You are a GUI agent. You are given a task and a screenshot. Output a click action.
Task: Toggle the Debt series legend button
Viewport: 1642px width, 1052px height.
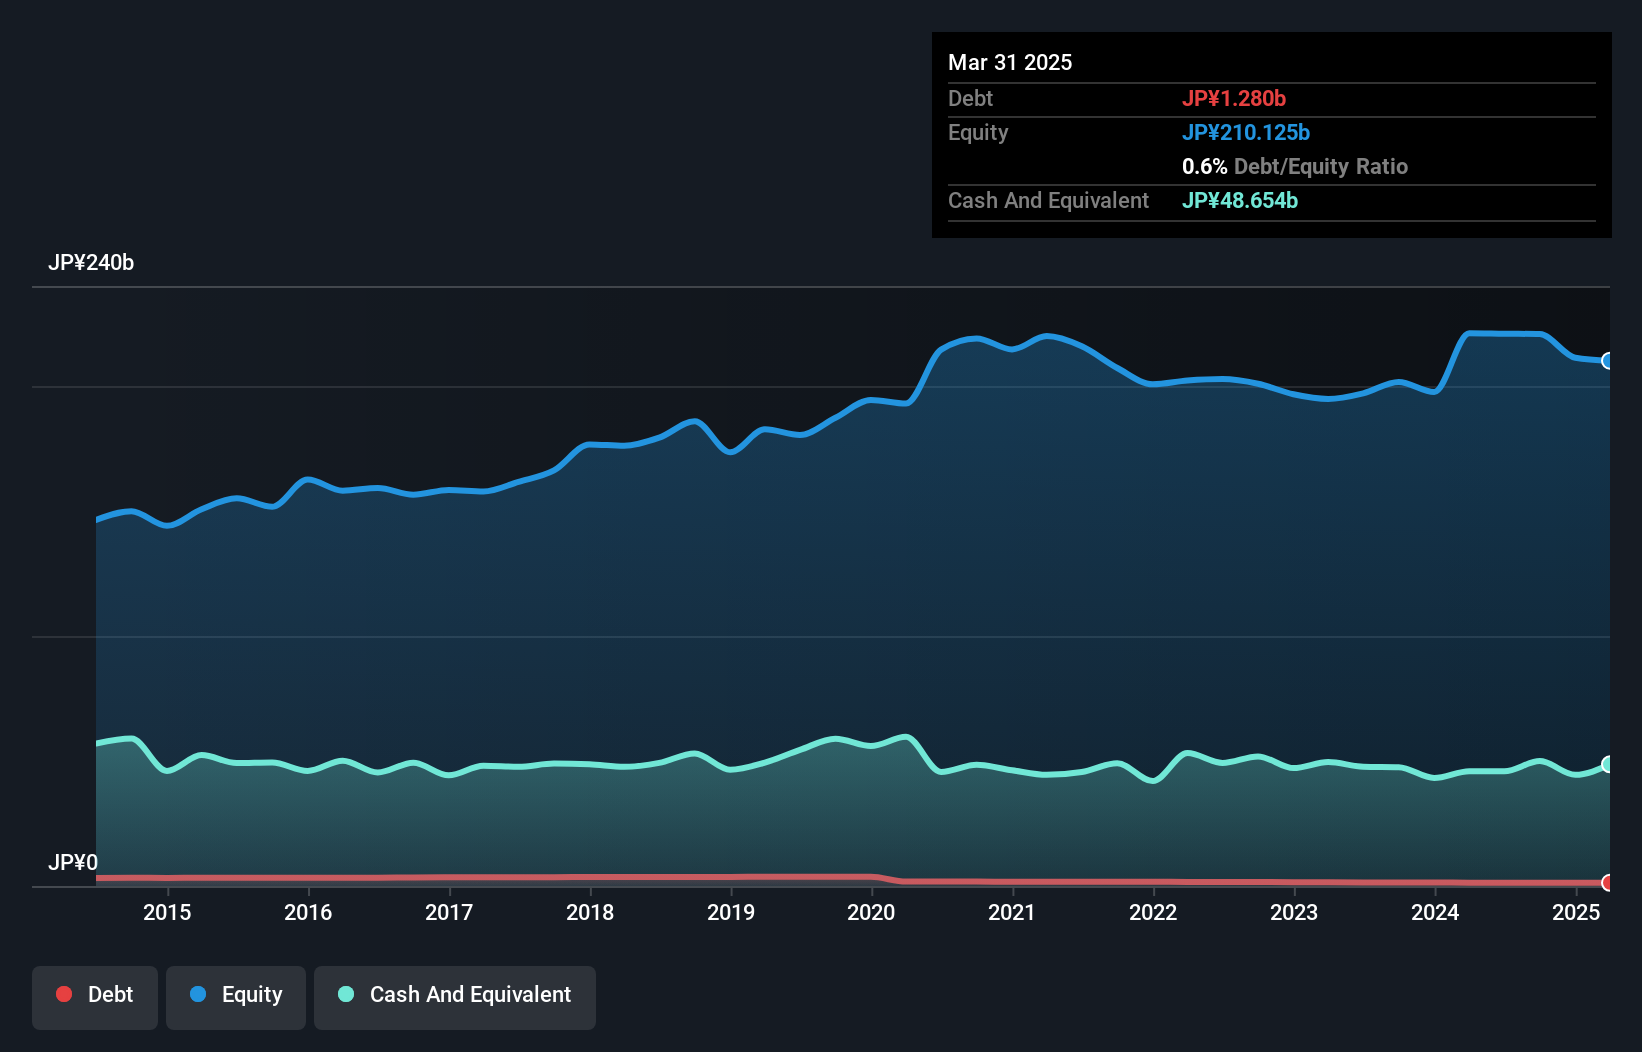(x=95, y=997)
